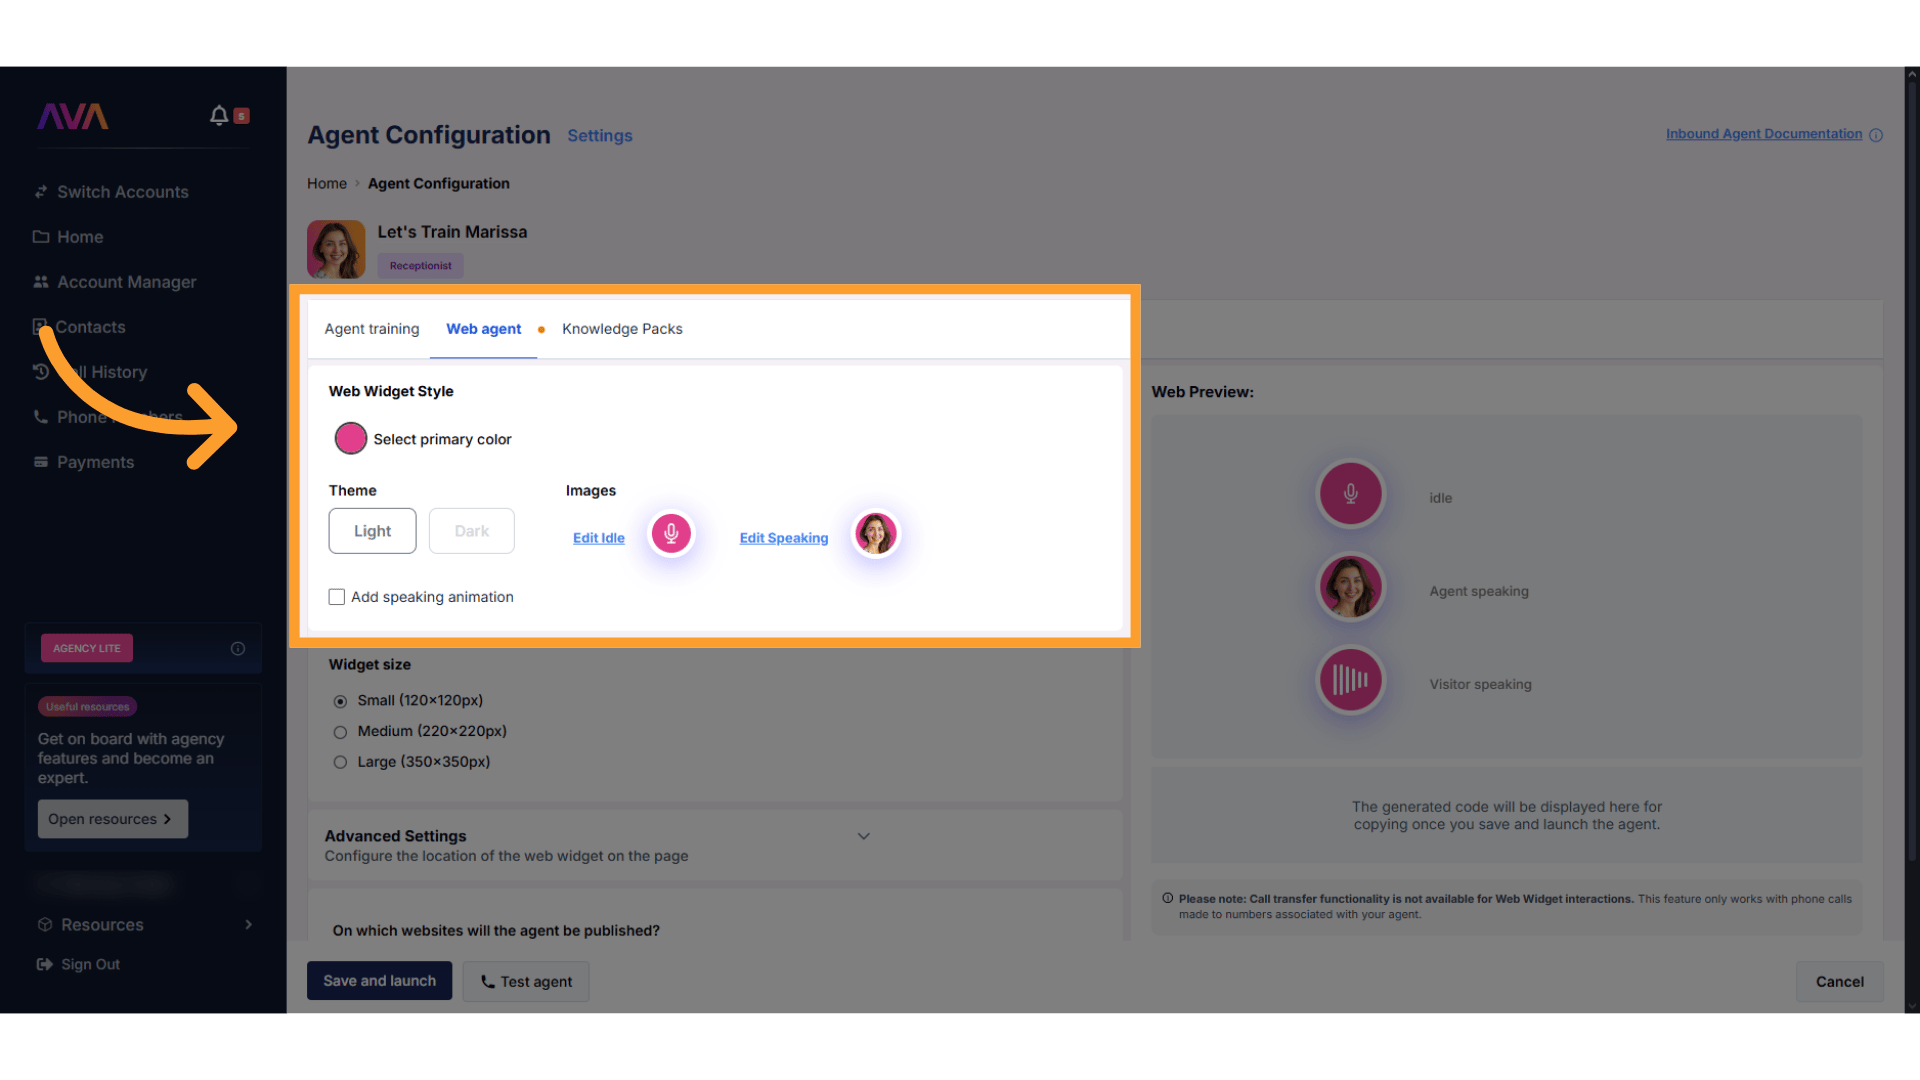The width and height of the screenshot is (1920, 1080).
Task: Choose the Light theme
Action: 372,531
